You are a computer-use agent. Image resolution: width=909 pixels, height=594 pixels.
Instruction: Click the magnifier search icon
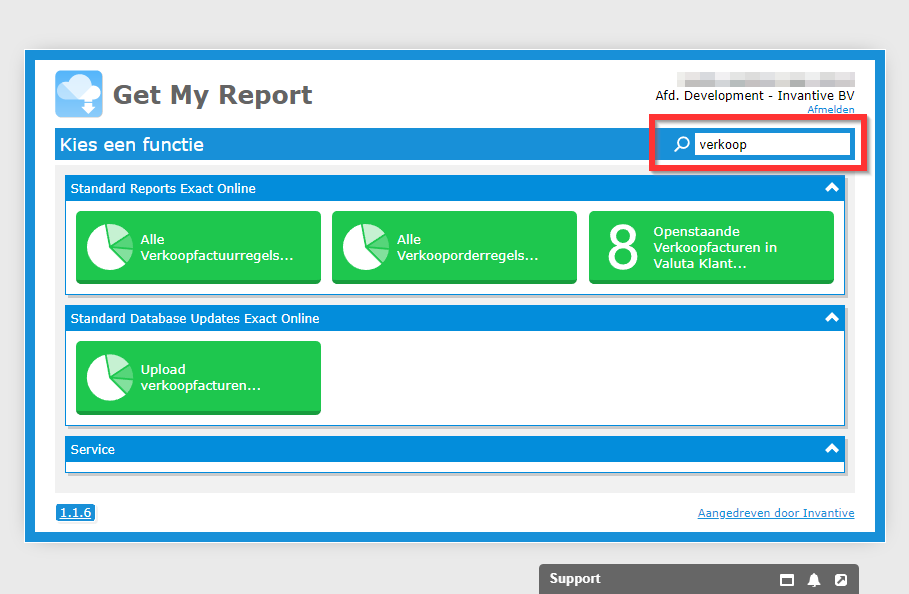pyautogui.click(x=682, y=144)
